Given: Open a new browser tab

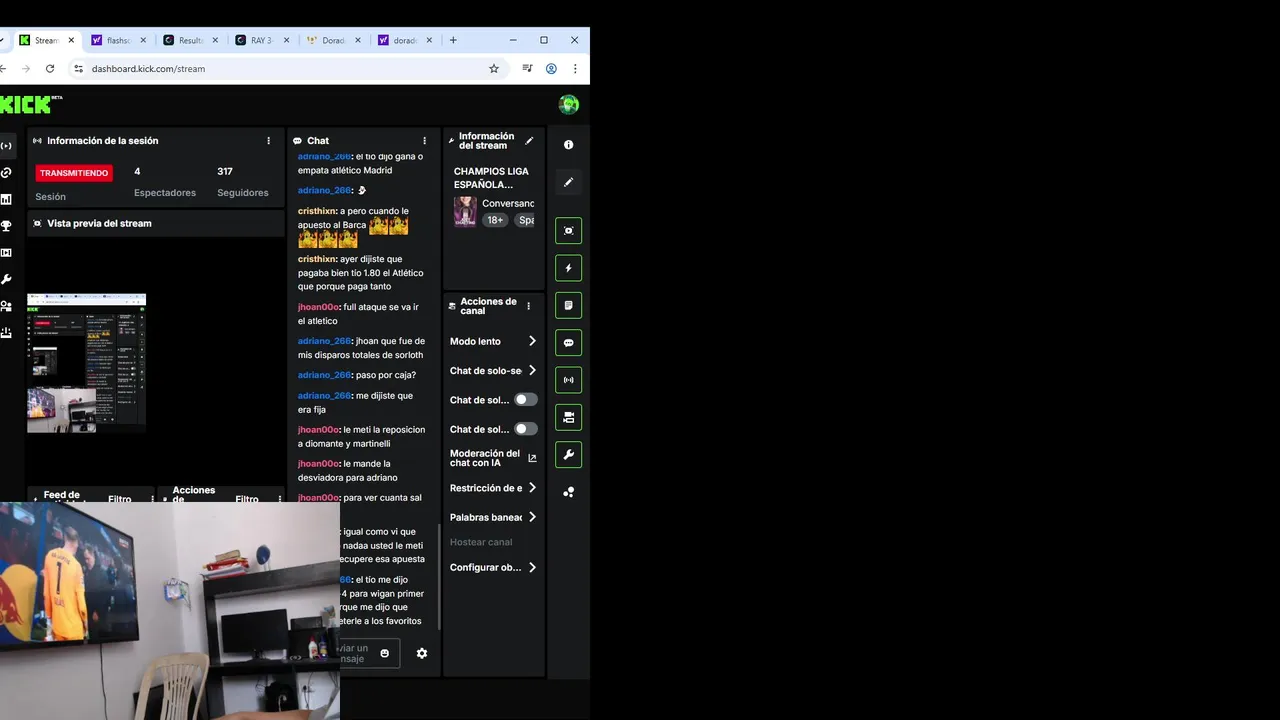Looking at the screenshot, I should tap(453, 40).
